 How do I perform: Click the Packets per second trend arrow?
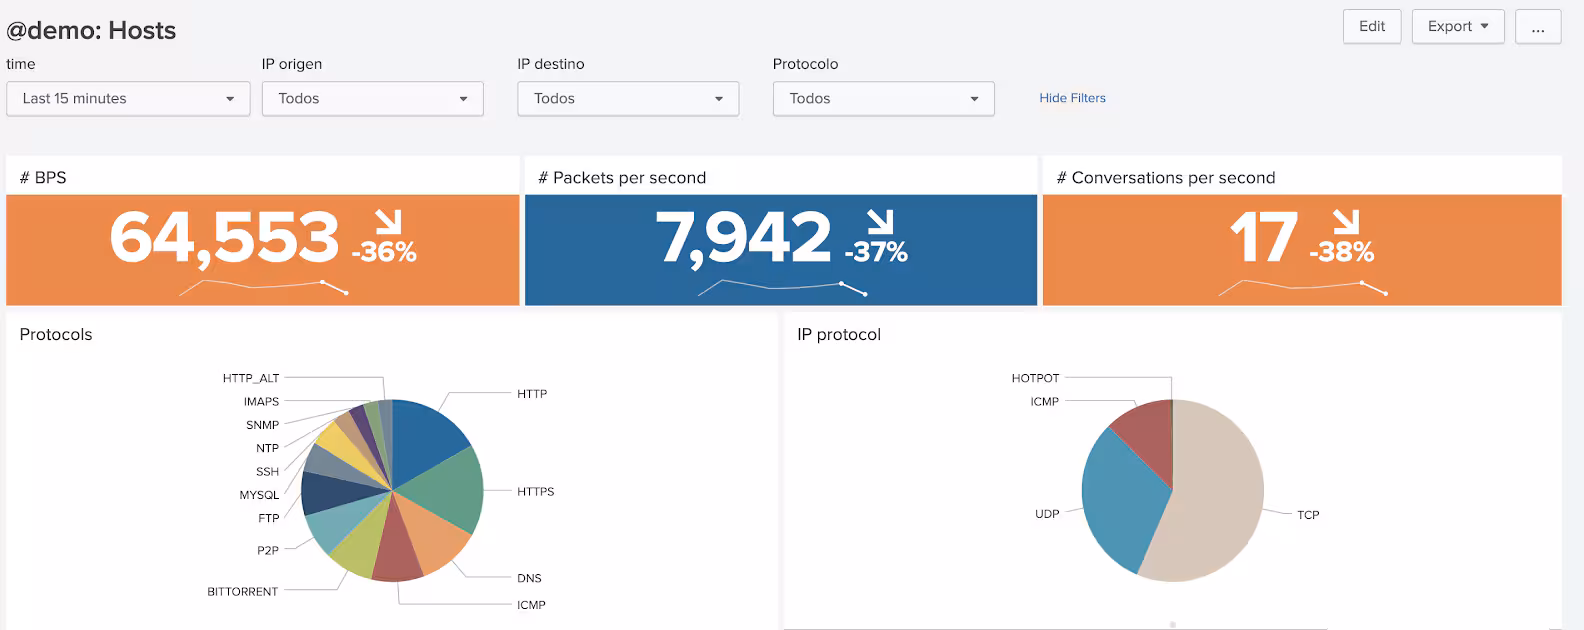click(879, 222)
